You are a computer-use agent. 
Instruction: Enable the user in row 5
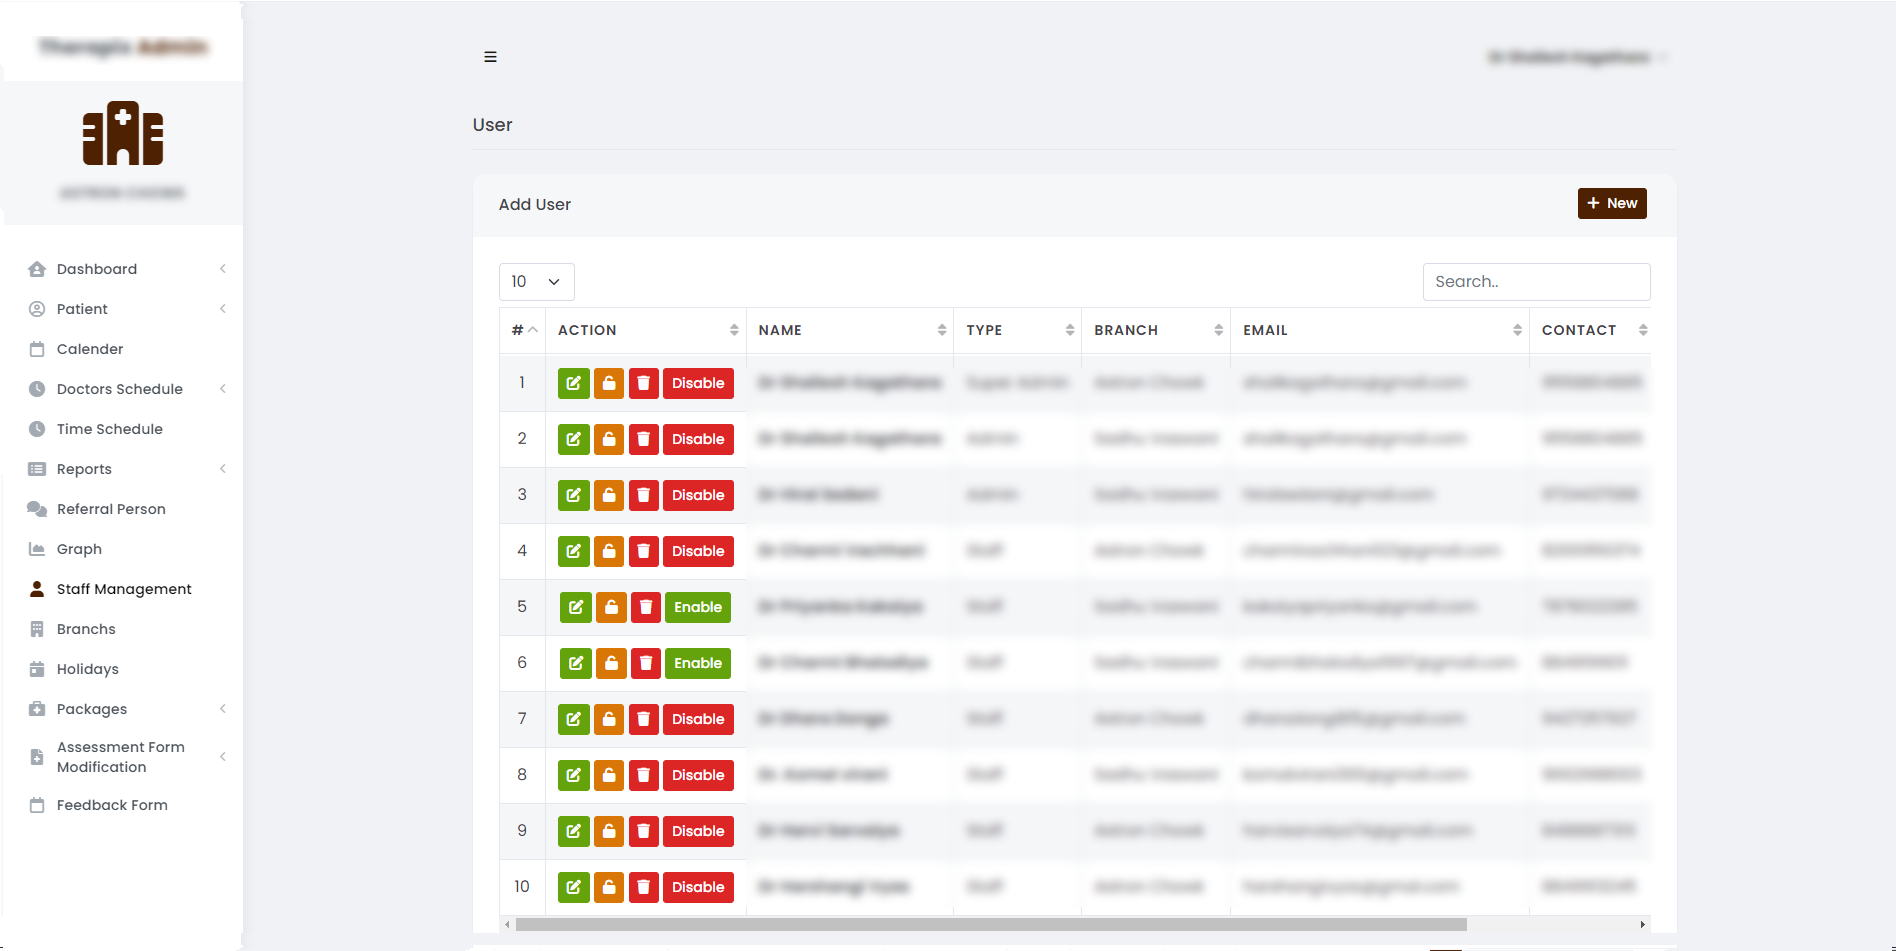697,607
